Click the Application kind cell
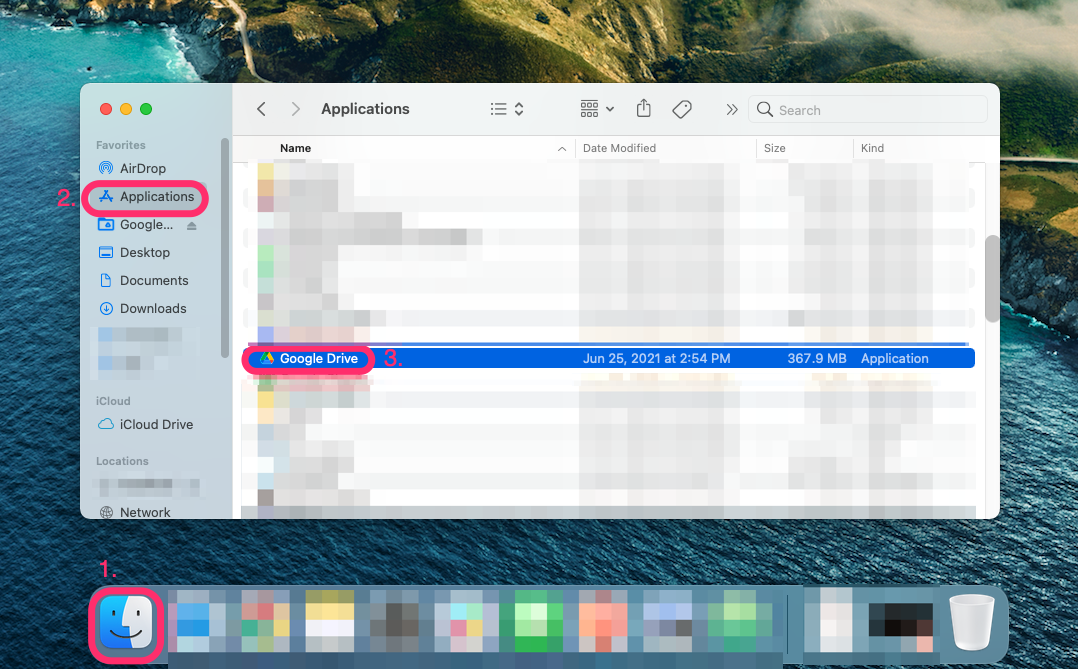 tap(894, 358)
